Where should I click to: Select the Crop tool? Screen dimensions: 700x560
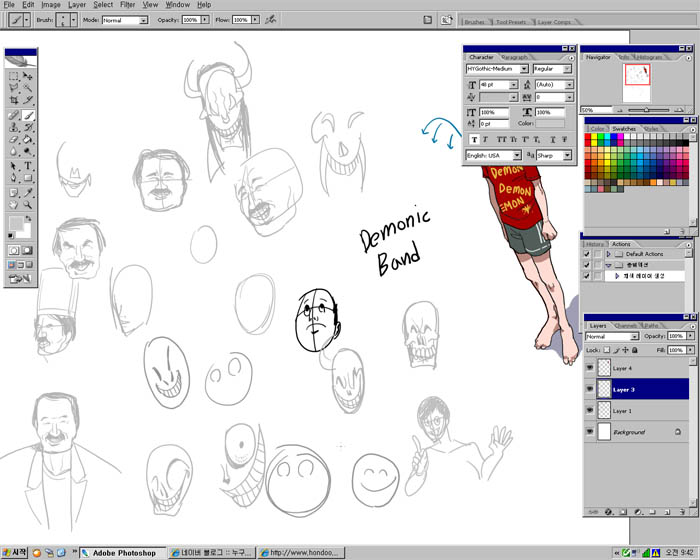pos(14,100)
